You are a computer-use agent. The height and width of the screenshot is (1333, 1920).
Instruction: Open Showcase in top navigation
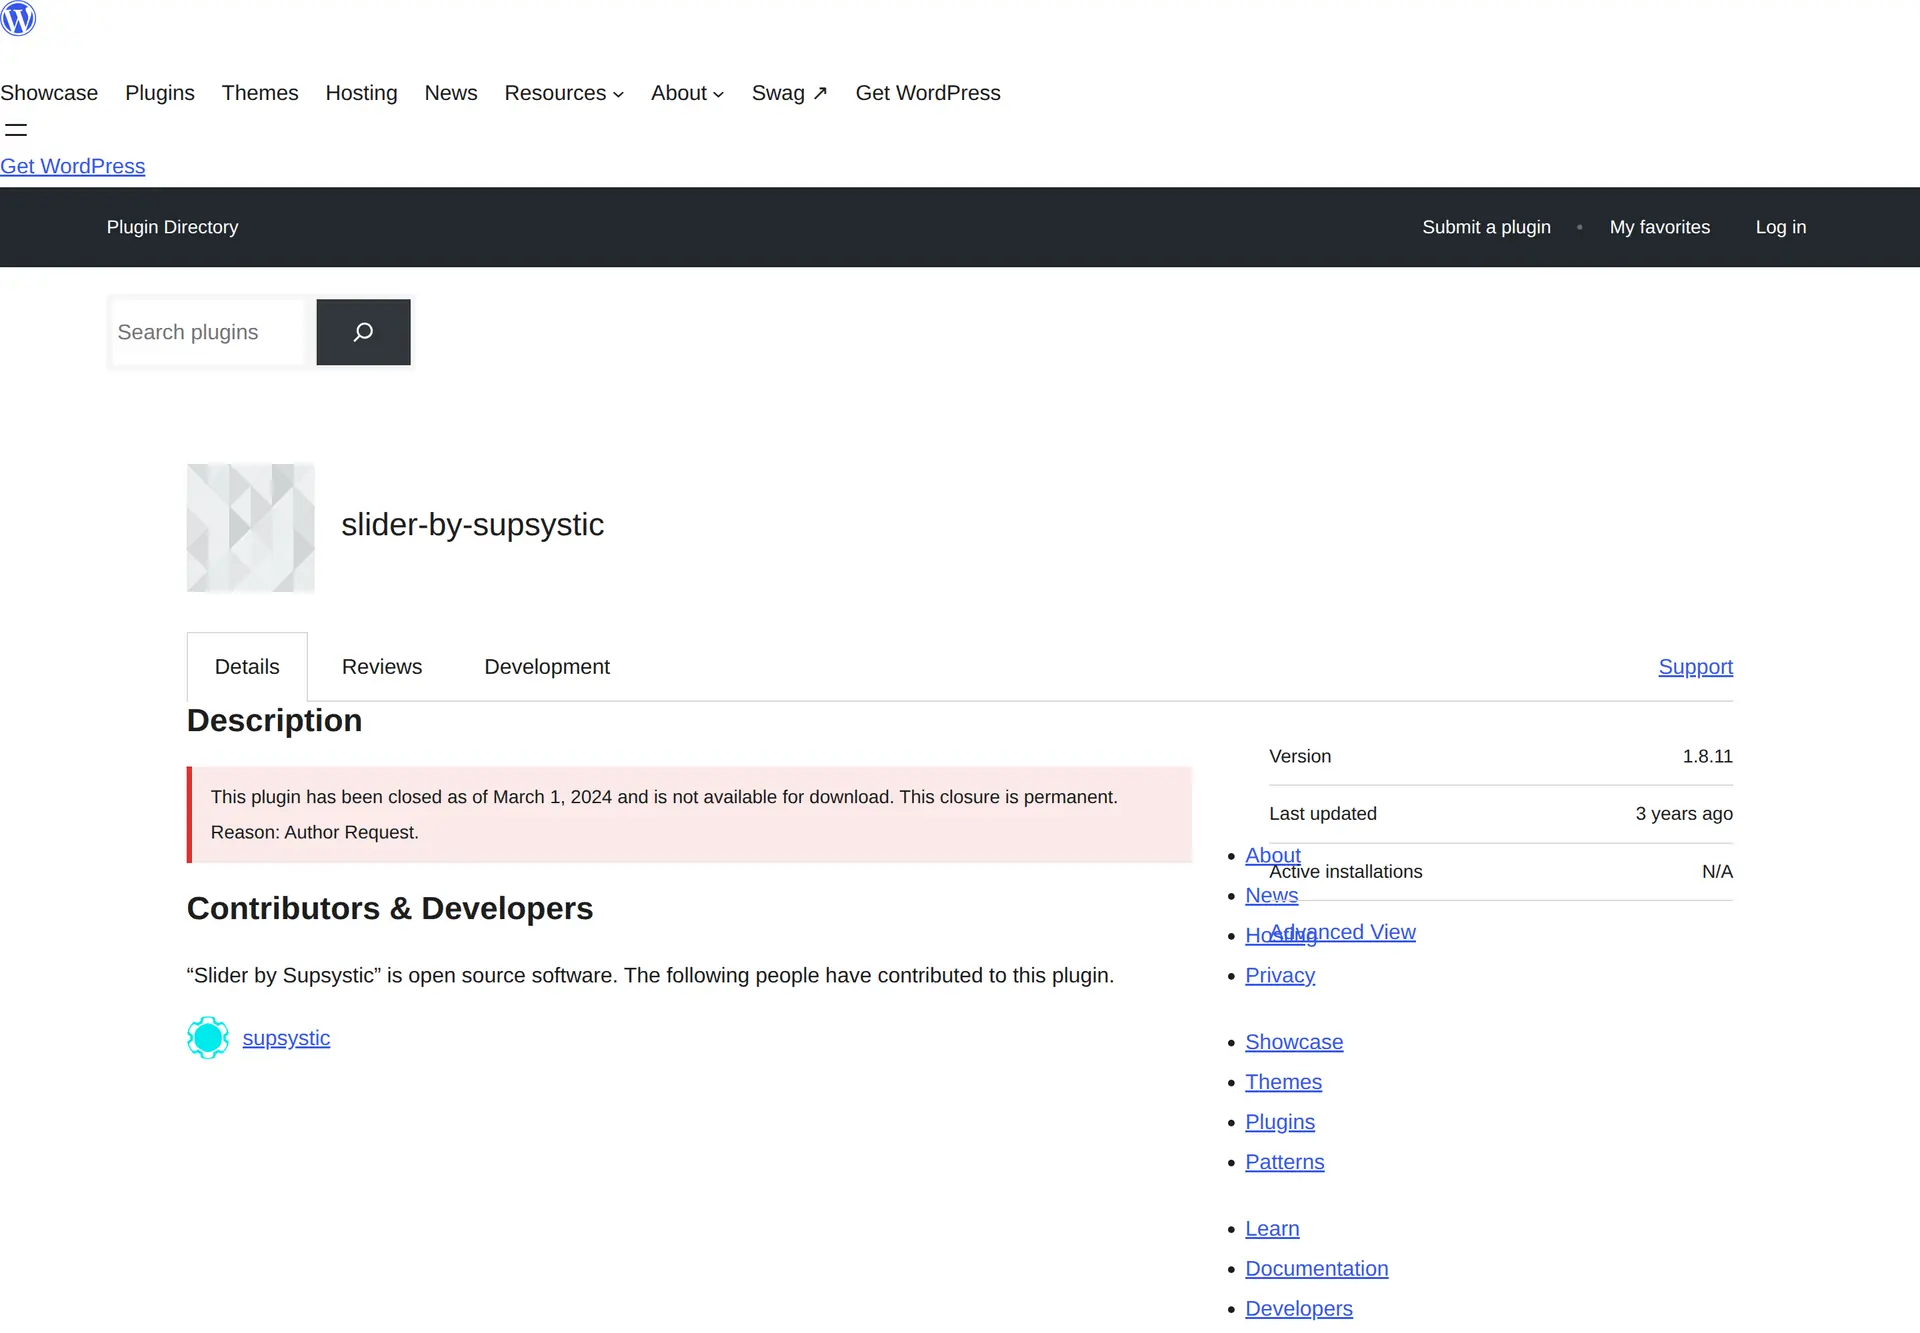click(49, 93)
